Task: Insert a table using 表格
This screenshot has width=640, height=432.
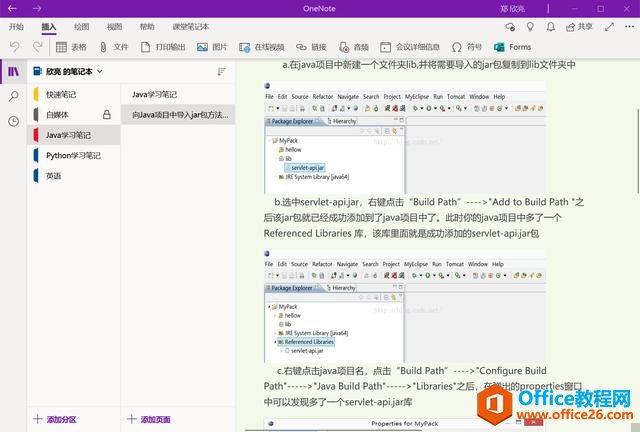Action: pyautogui.click(x=71, y=47)
